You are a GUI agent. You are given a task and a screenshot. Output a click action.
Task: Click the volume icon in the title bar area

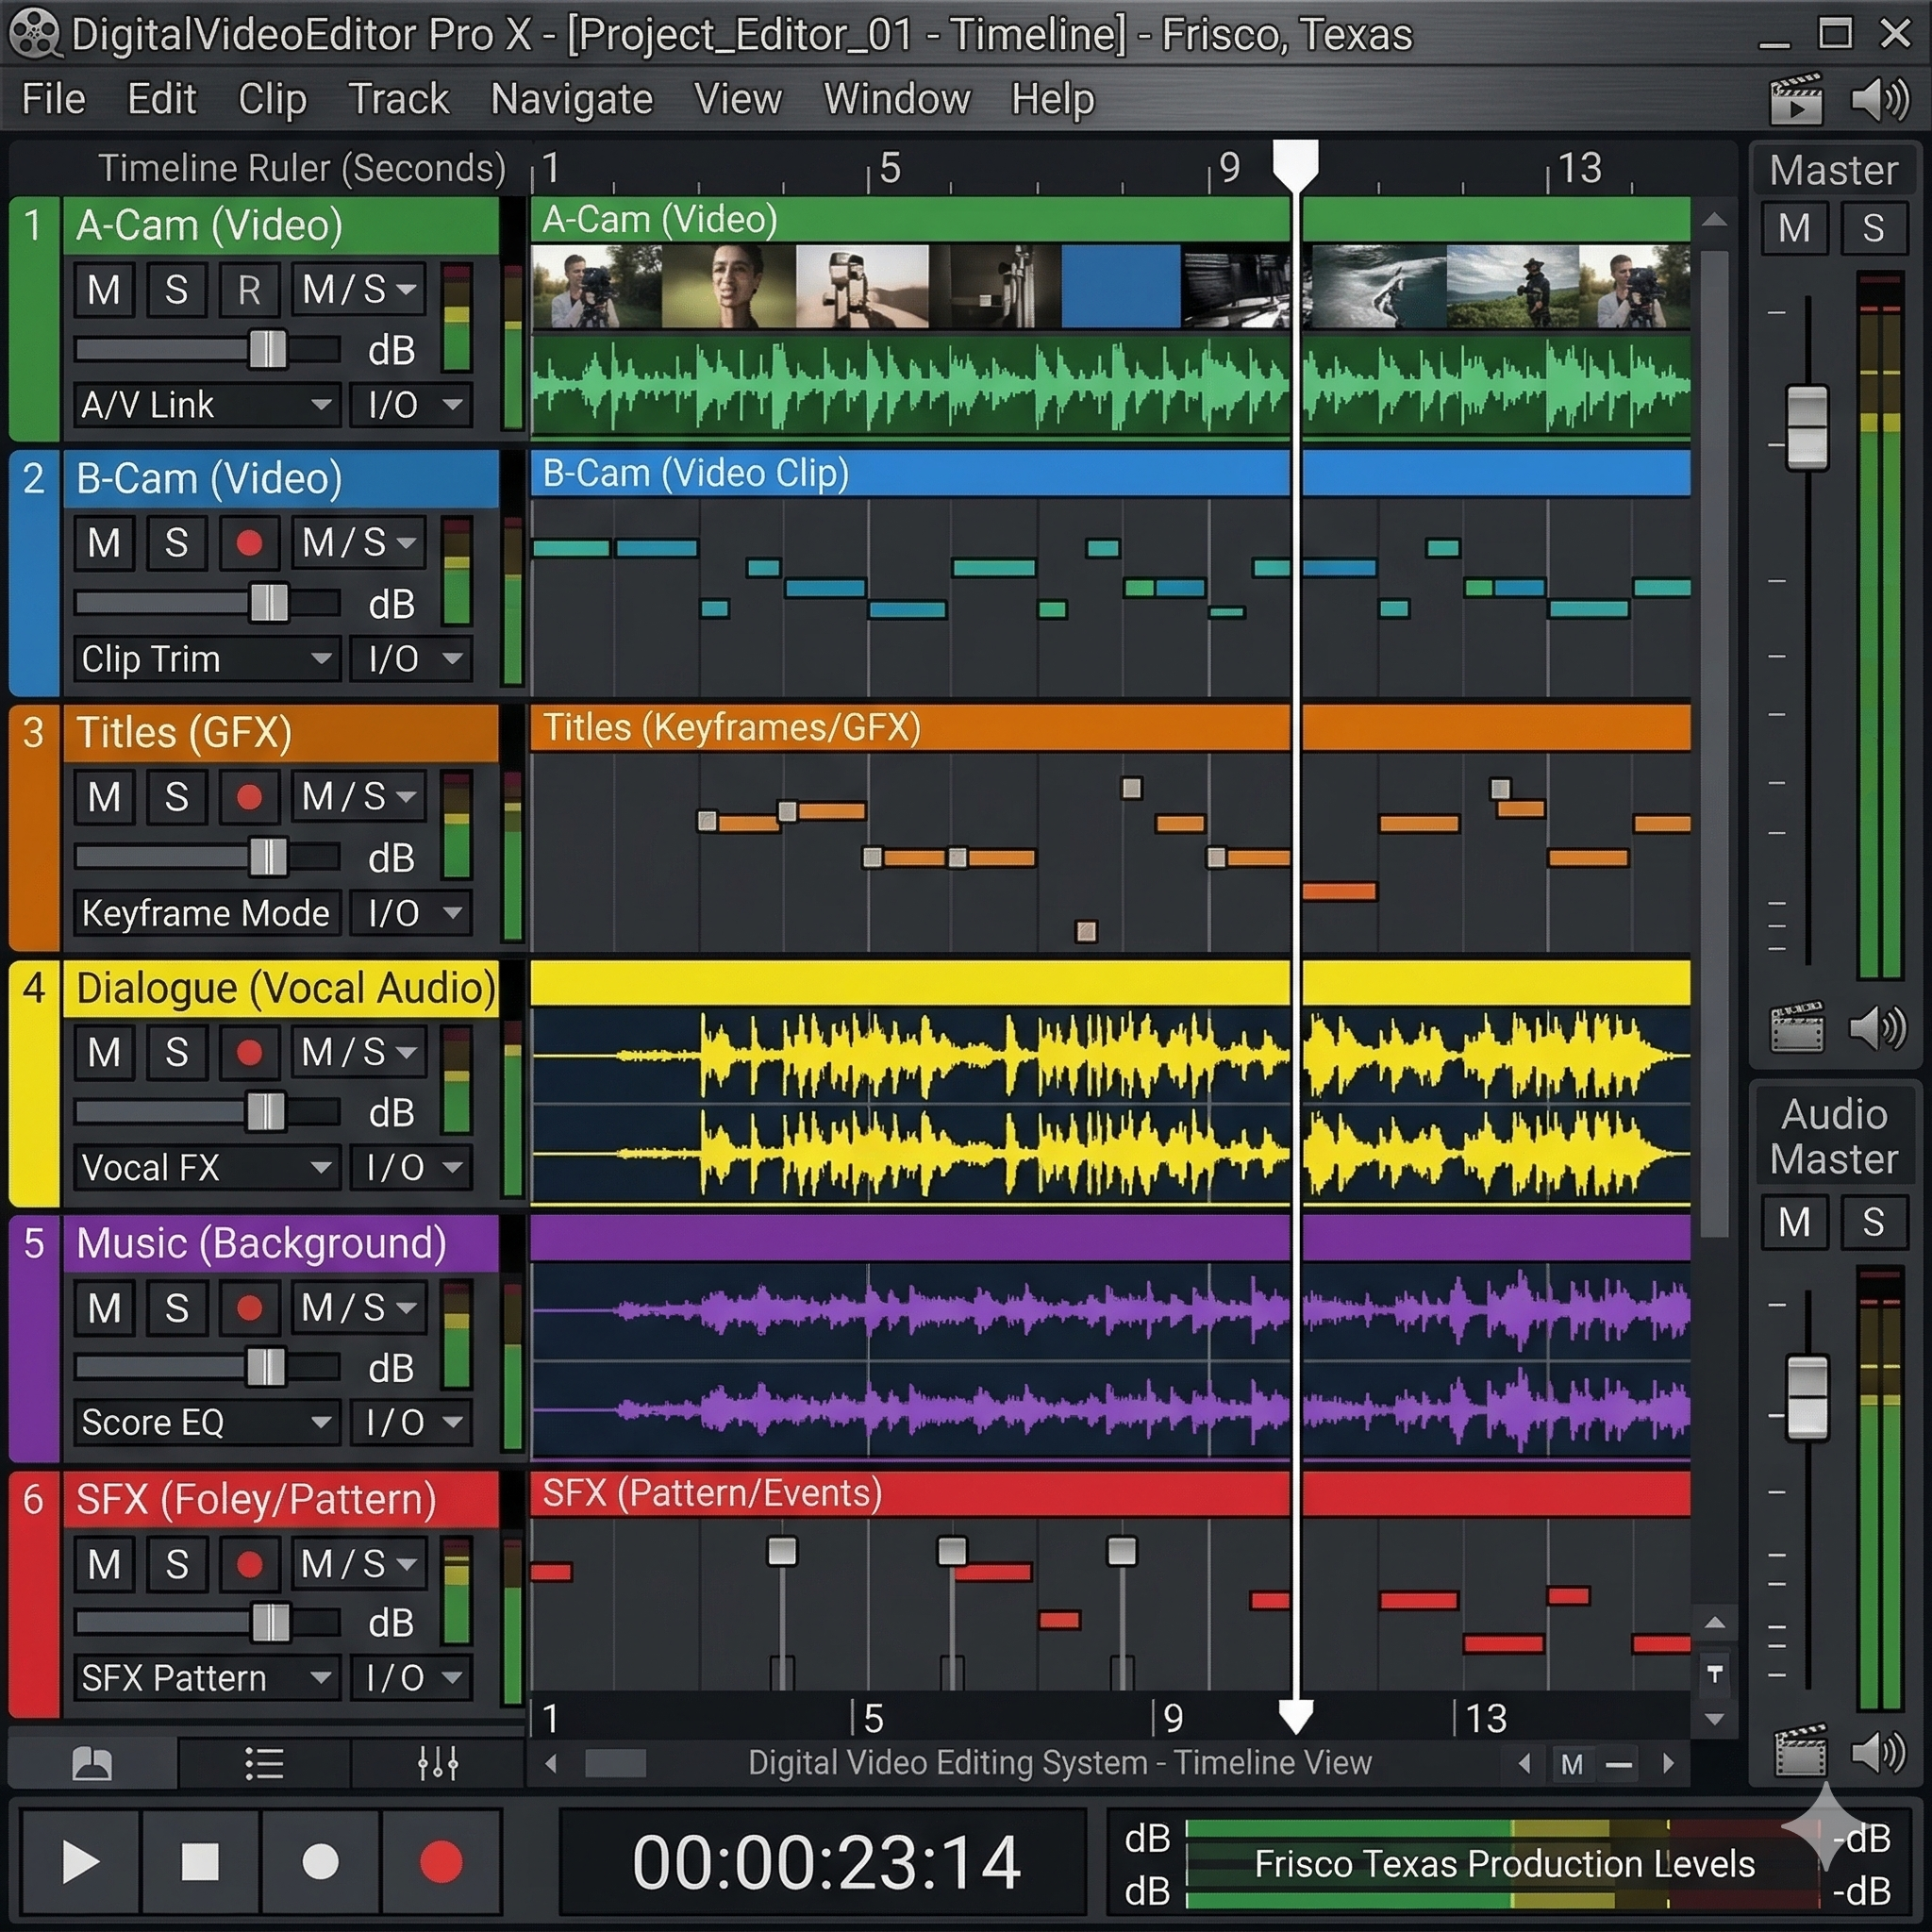pos(1878,100)
